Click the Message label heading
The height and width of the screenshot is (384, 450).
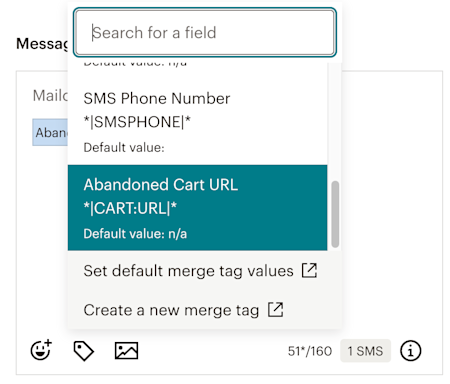(x=42, y=44)
